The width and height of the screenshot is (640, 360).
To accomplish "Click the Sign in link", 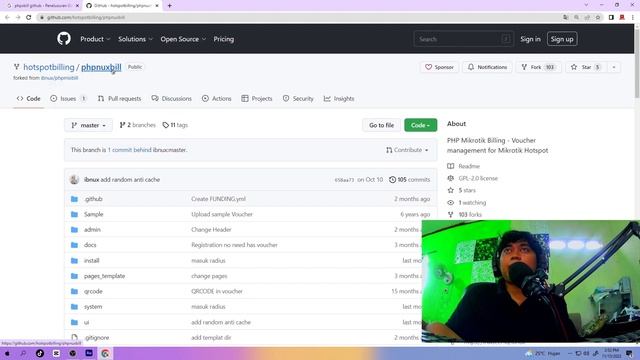I will (x=530, y=39).
